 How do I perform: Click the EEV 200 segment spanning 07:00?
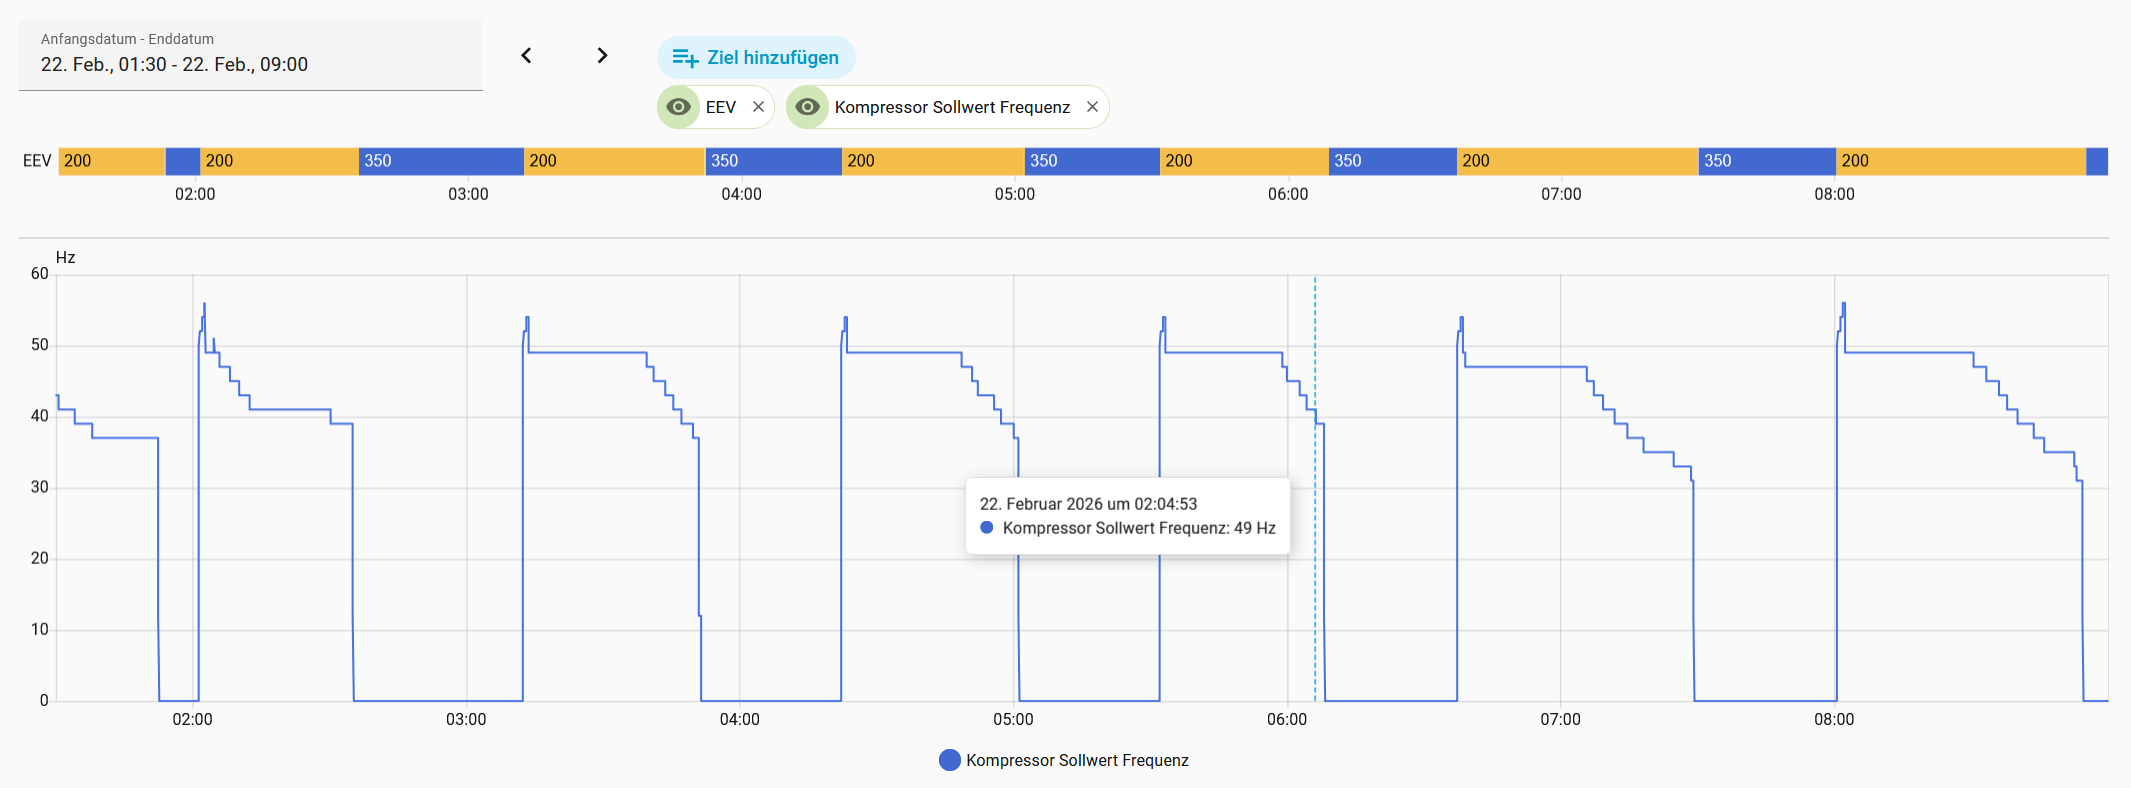pos(1576,161)
